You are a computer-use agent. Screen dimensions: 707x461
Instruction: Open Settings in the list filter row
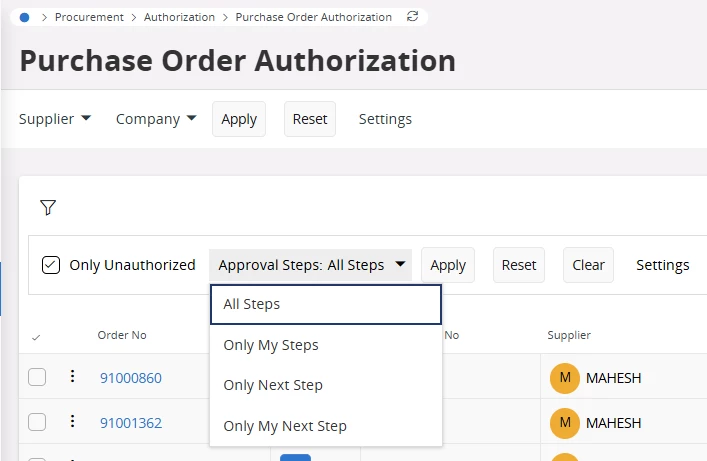(x=663, y=265)
